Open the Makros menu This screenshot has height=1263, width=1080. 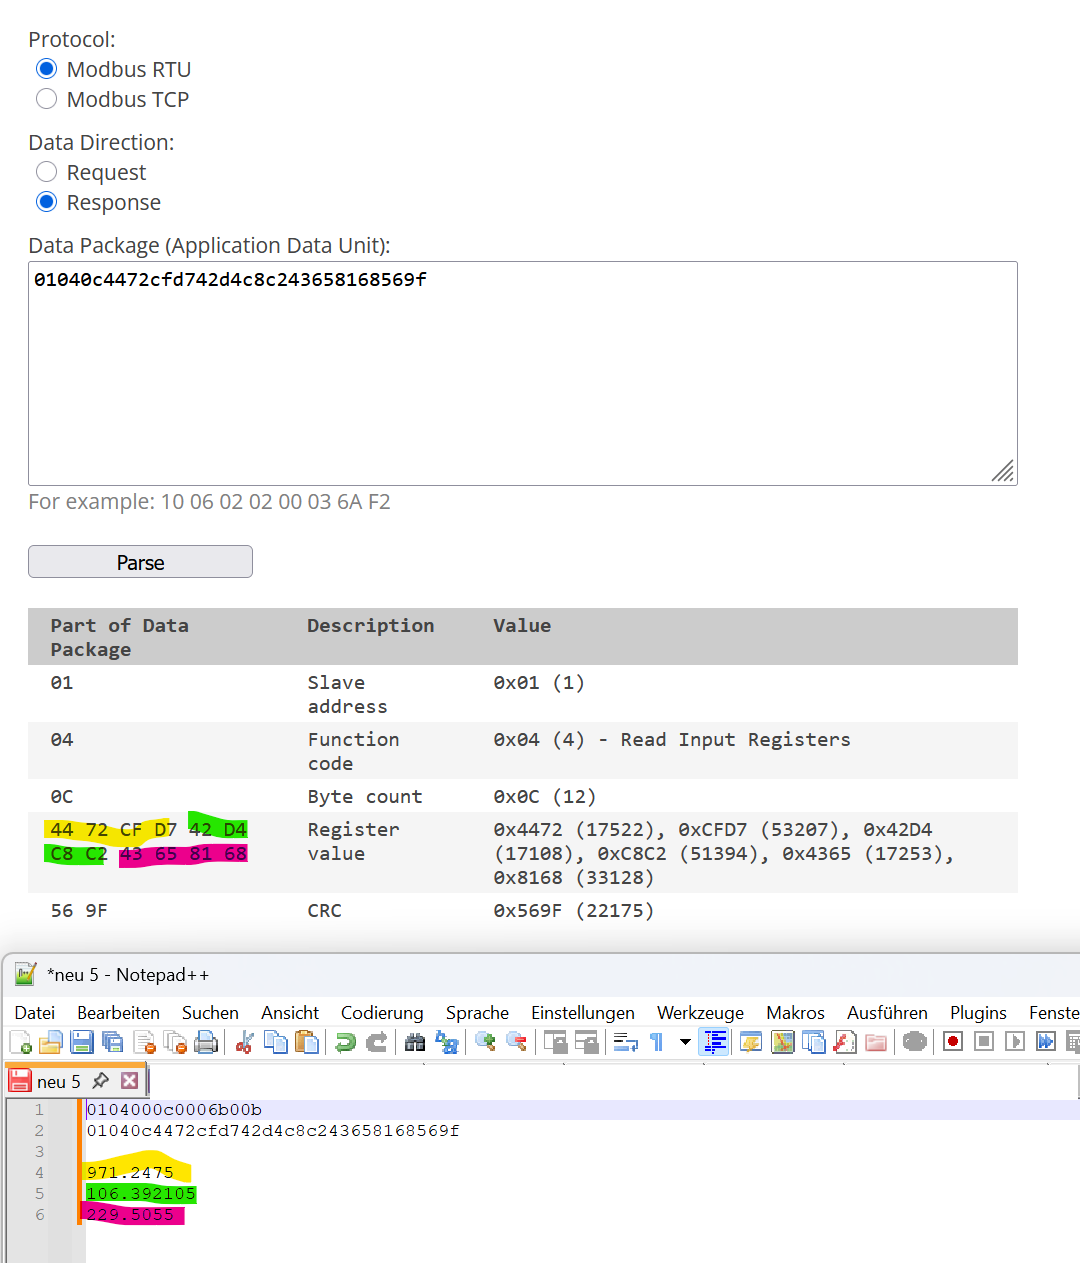coord(795,1013)
